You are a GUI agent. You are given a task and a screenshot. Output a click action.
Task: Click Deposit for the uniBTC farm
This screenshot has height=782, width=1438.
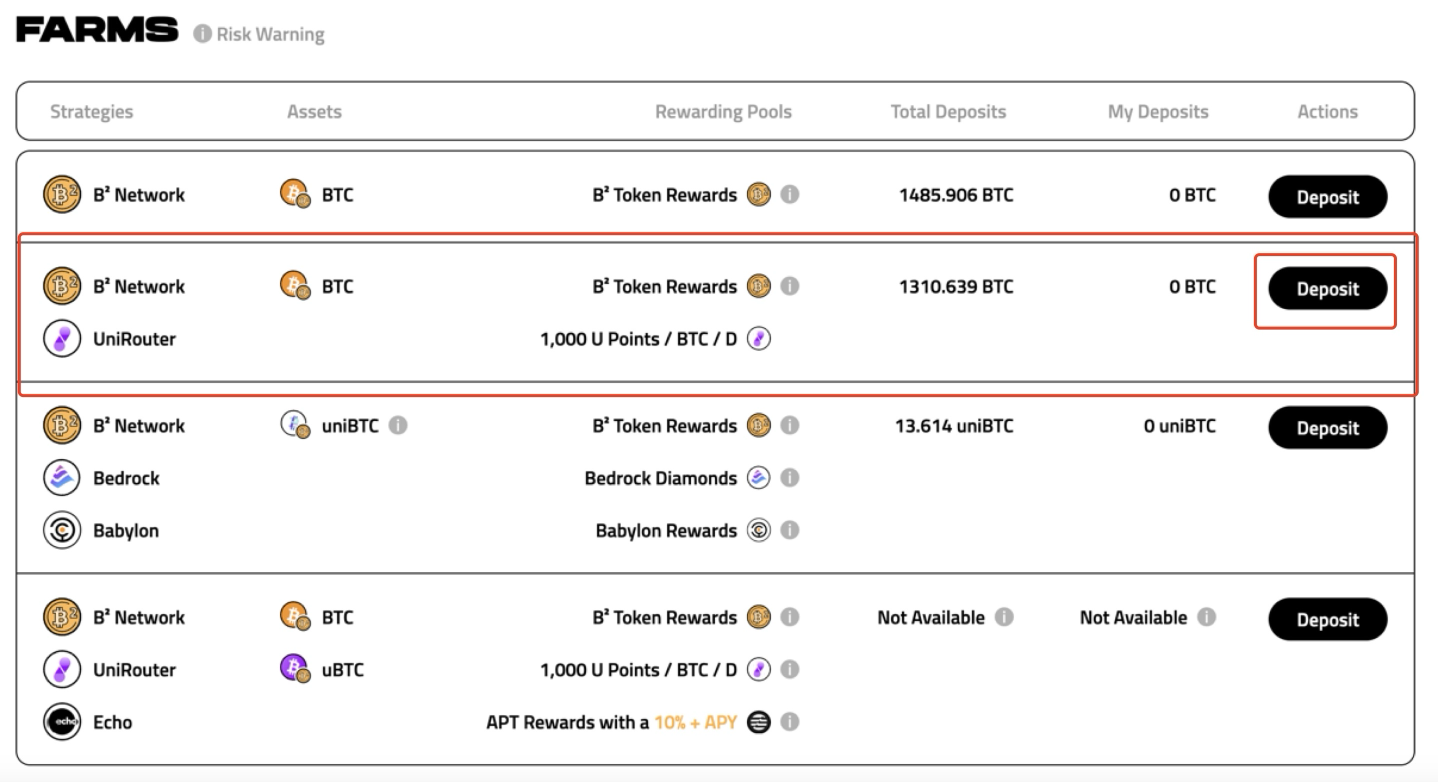(1328, 428)
